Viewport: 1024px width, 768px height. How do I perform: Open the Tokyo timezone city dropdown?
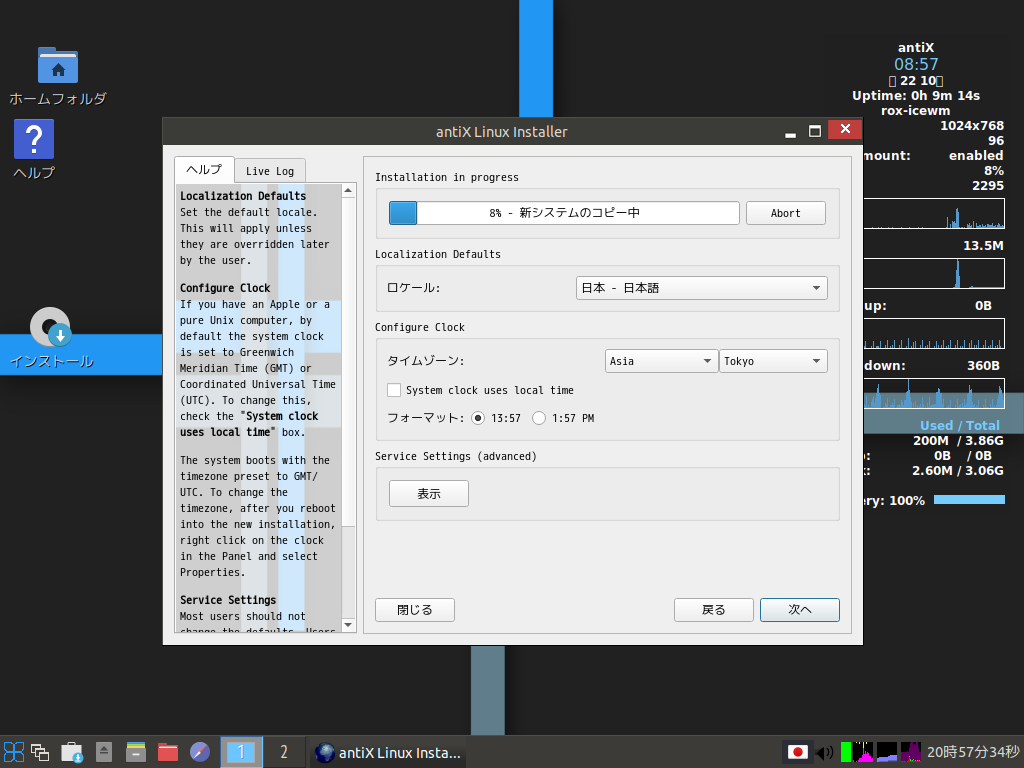pos(773,361)
